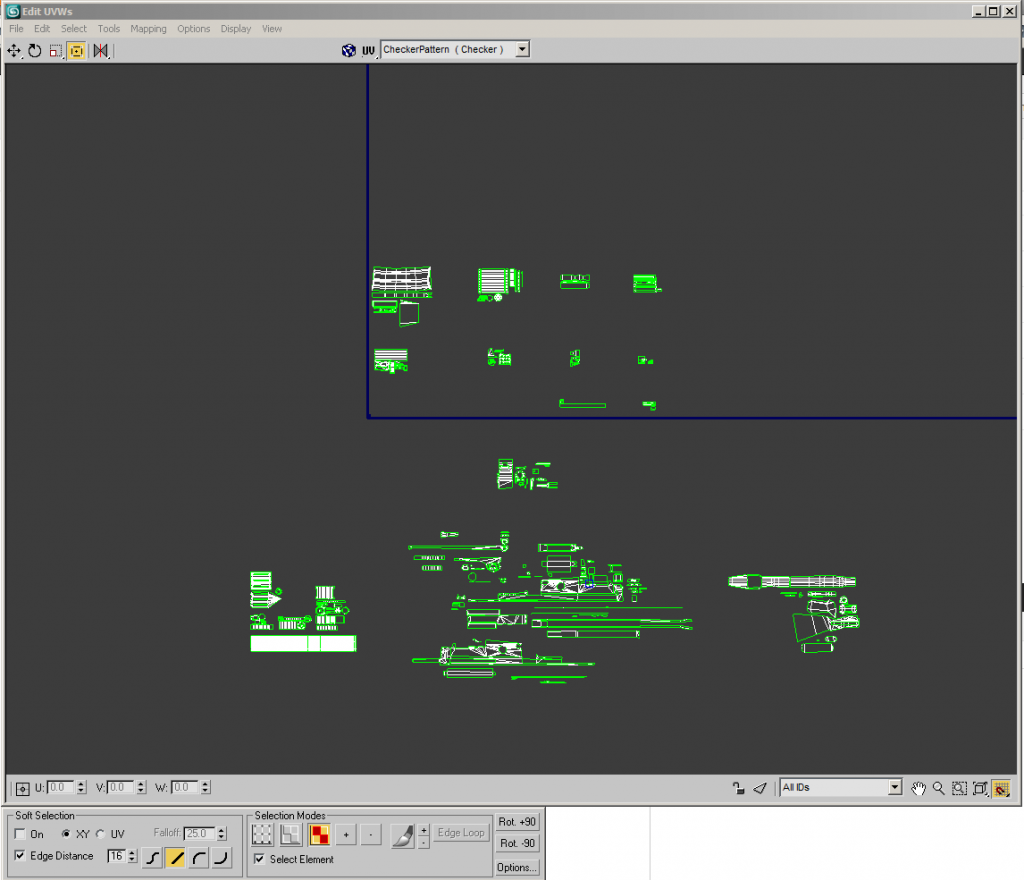Open the Mapping menu
Screen dimensions: 1024x880
[148, 29]
